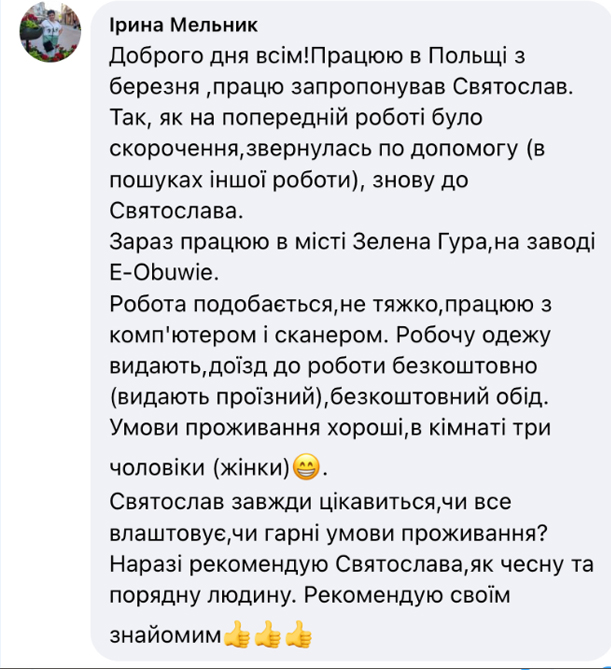Click the first thumbs-up emoji
This screenshot has width=611, height=670.
(236, 634)
